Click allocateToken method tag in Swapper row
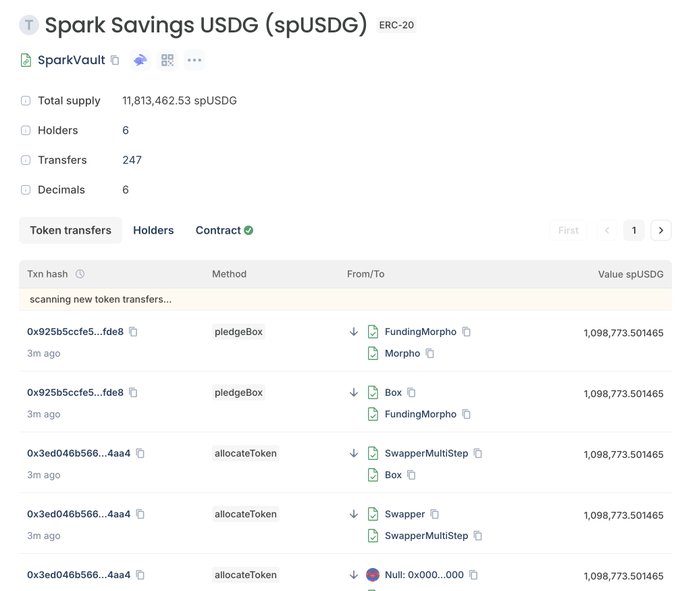The image size is (680, 591). [245, 514]
